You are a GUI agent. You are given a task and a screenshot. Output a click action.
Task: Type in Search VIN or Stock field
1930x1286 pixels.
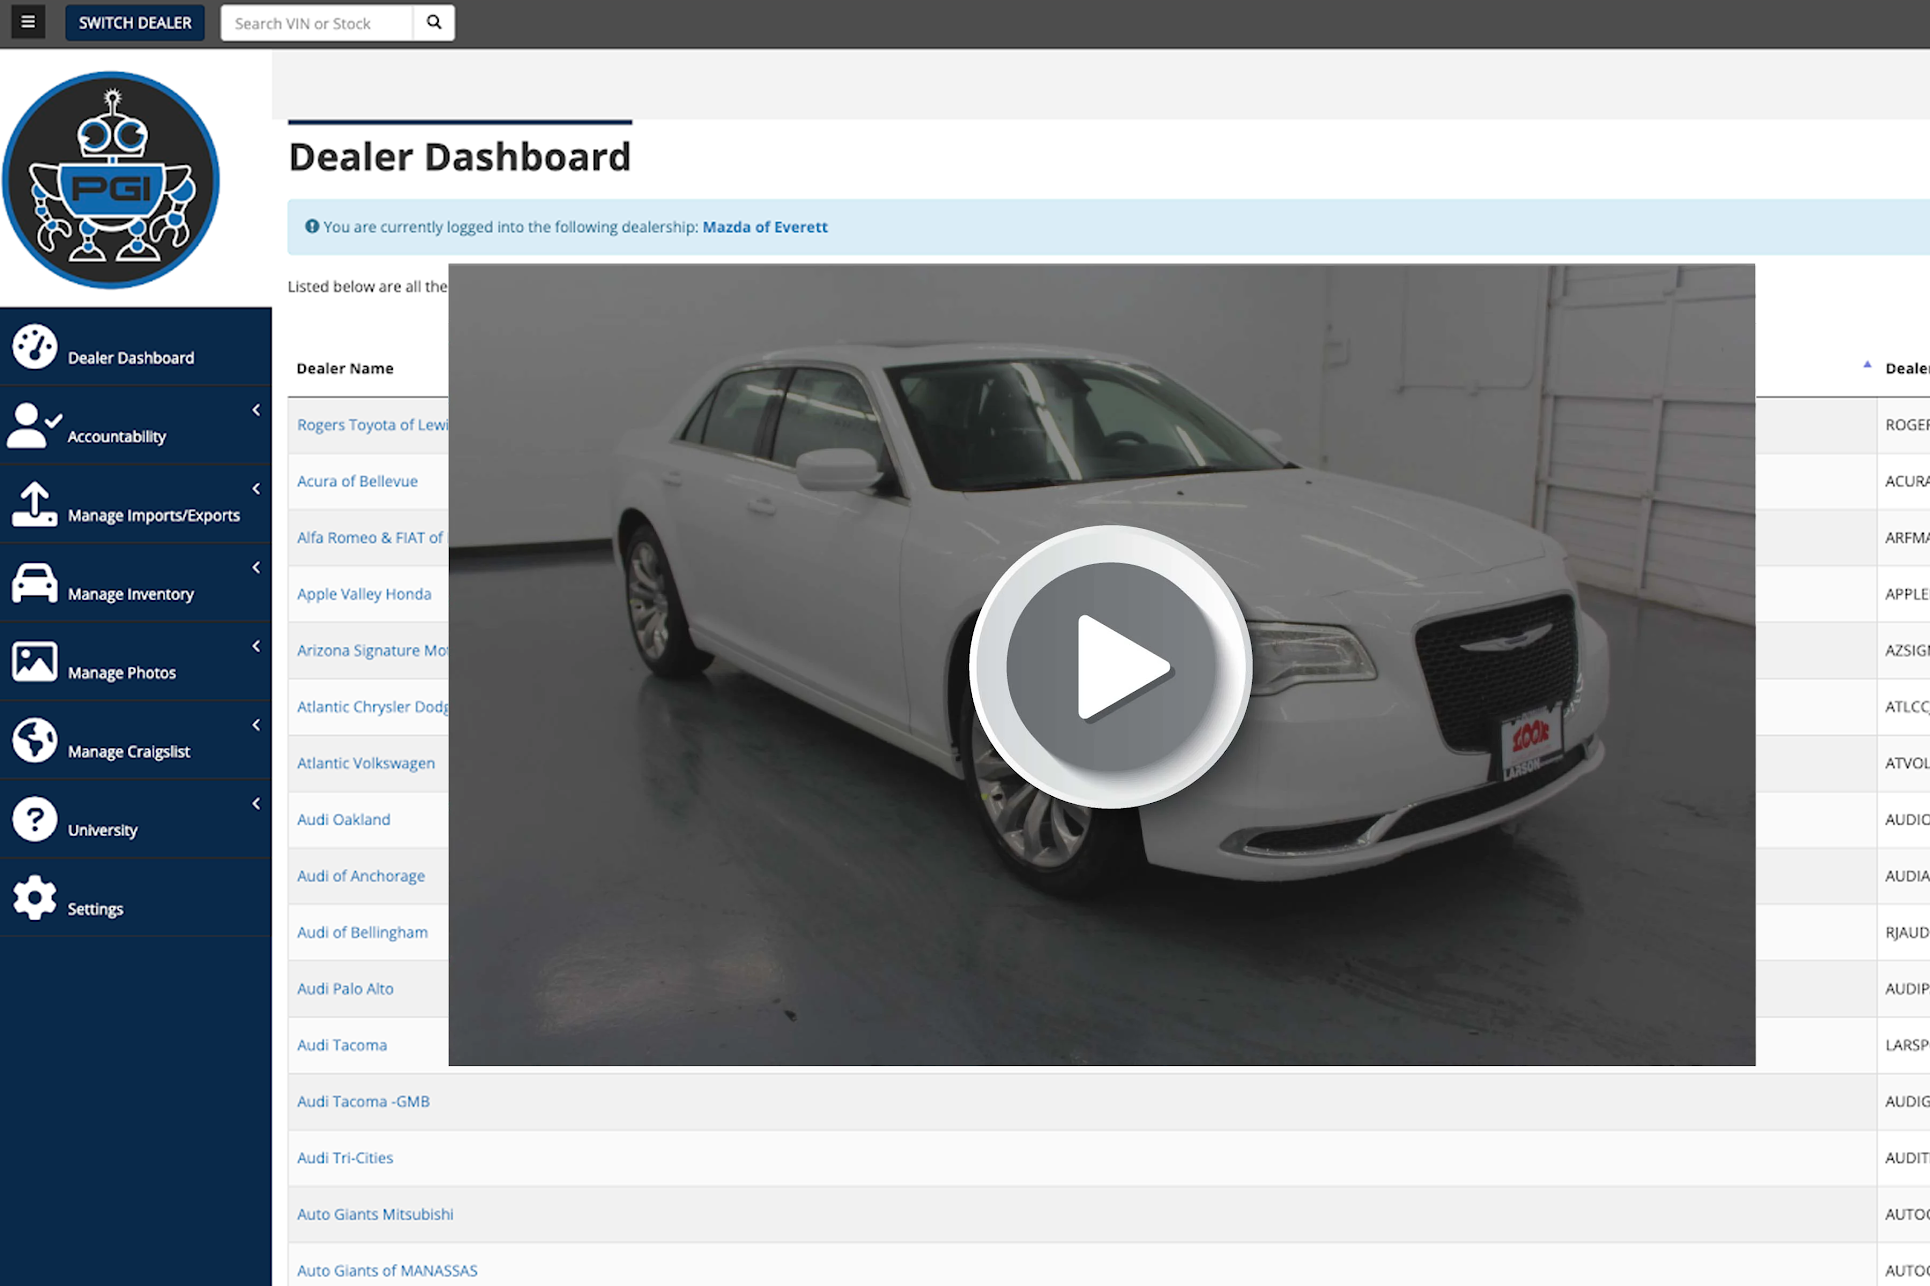tap(316, 23)
